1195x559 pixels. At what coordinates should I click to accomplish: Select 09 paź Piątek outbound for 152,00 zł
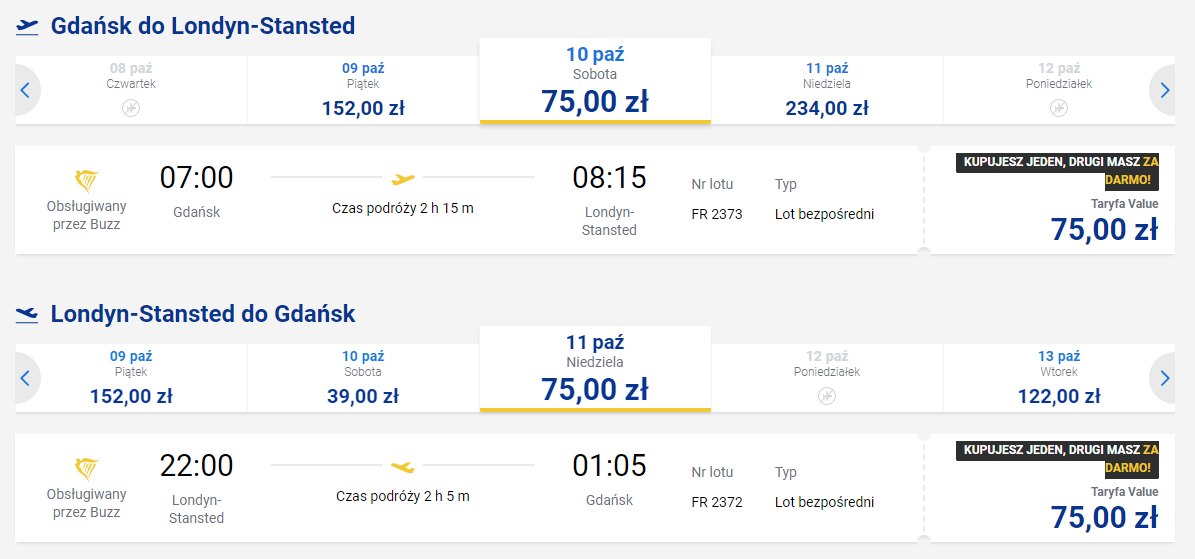coord(363,90)
